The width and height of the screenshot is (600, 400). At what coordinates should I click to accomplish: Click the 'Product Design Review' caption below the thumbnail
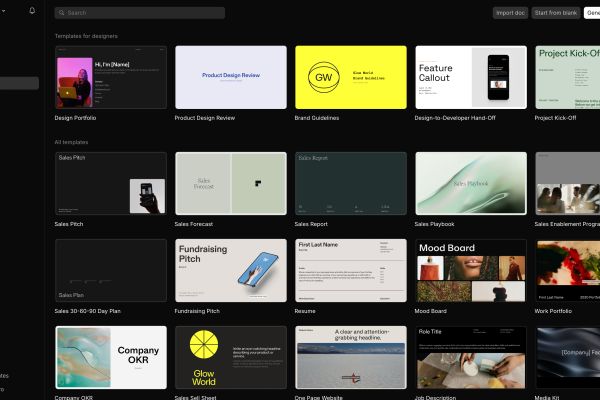pyautogui.click(x=205, y=118)
